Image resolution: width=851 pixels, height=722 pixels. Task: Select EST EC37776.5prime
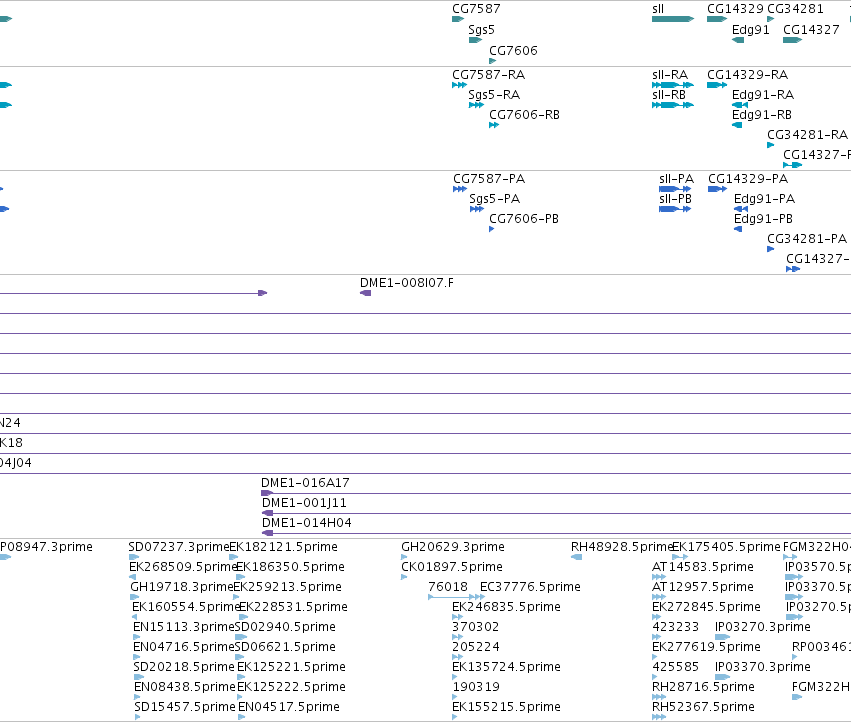pyautogui.click(x=530, y=587)
